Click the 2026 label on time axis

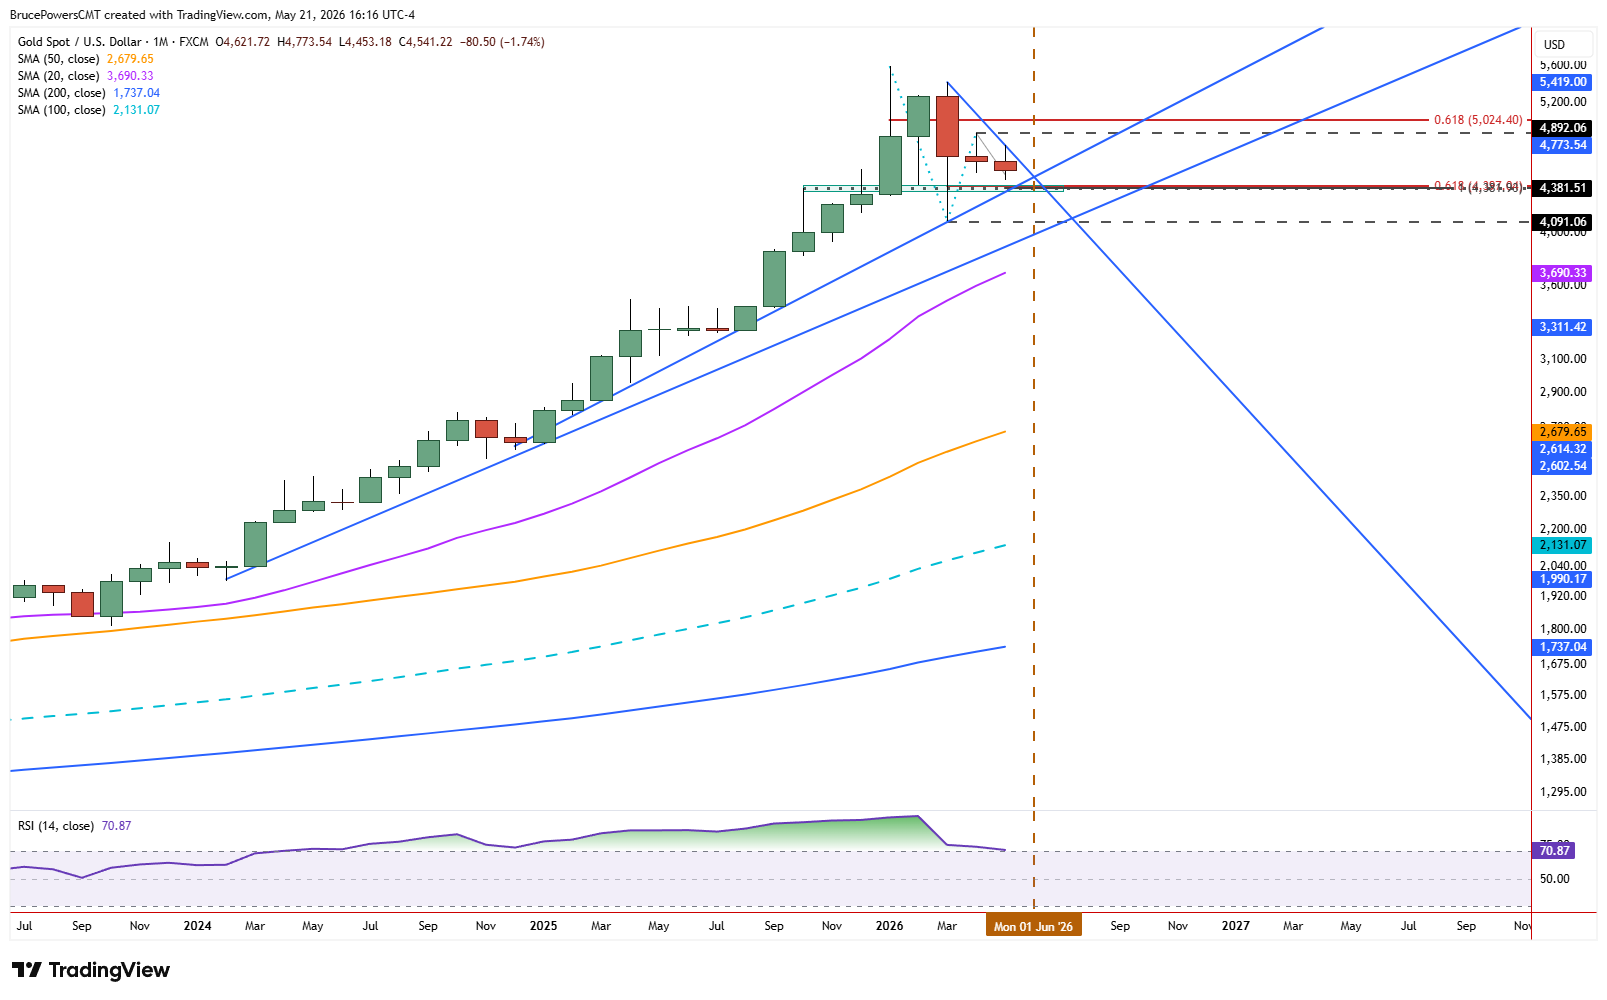pyautogui.click(x=889, y=926)
